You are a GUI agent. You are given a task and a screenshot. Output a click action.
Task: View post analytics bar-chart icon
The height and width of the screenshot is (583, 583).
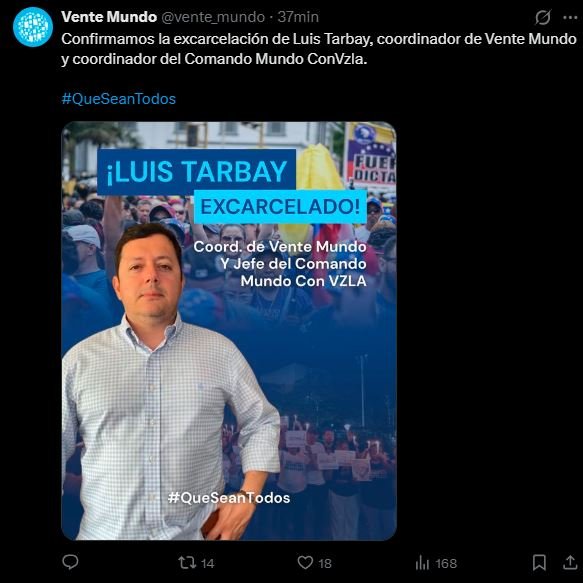[x=422, y=563]
